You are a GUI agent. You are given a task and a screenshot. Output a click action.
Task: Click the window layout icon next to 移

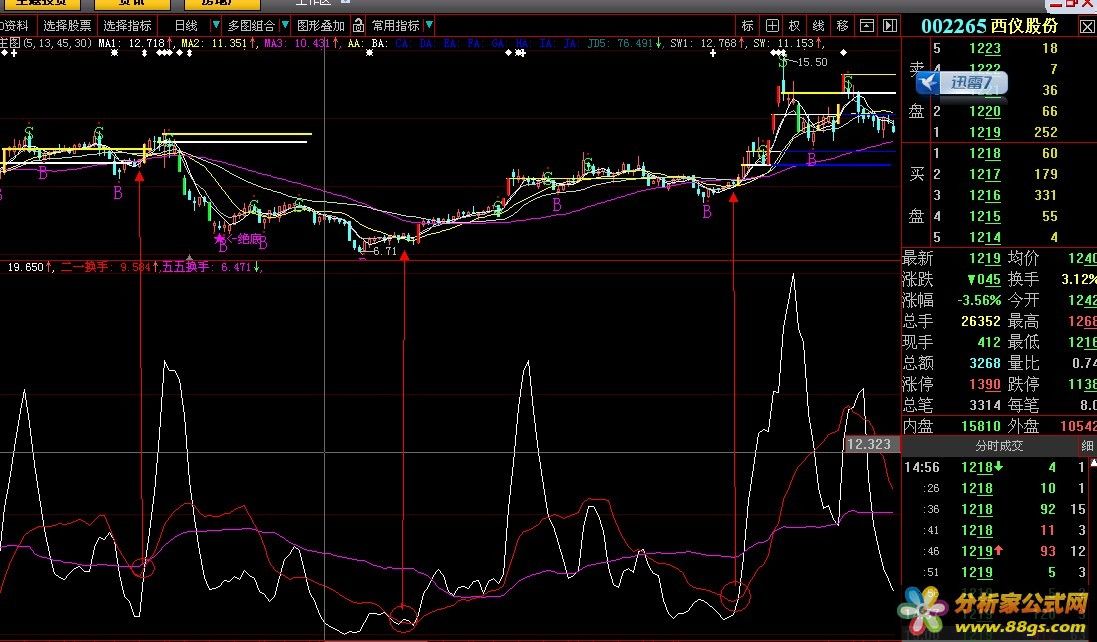tap(866, 26)
